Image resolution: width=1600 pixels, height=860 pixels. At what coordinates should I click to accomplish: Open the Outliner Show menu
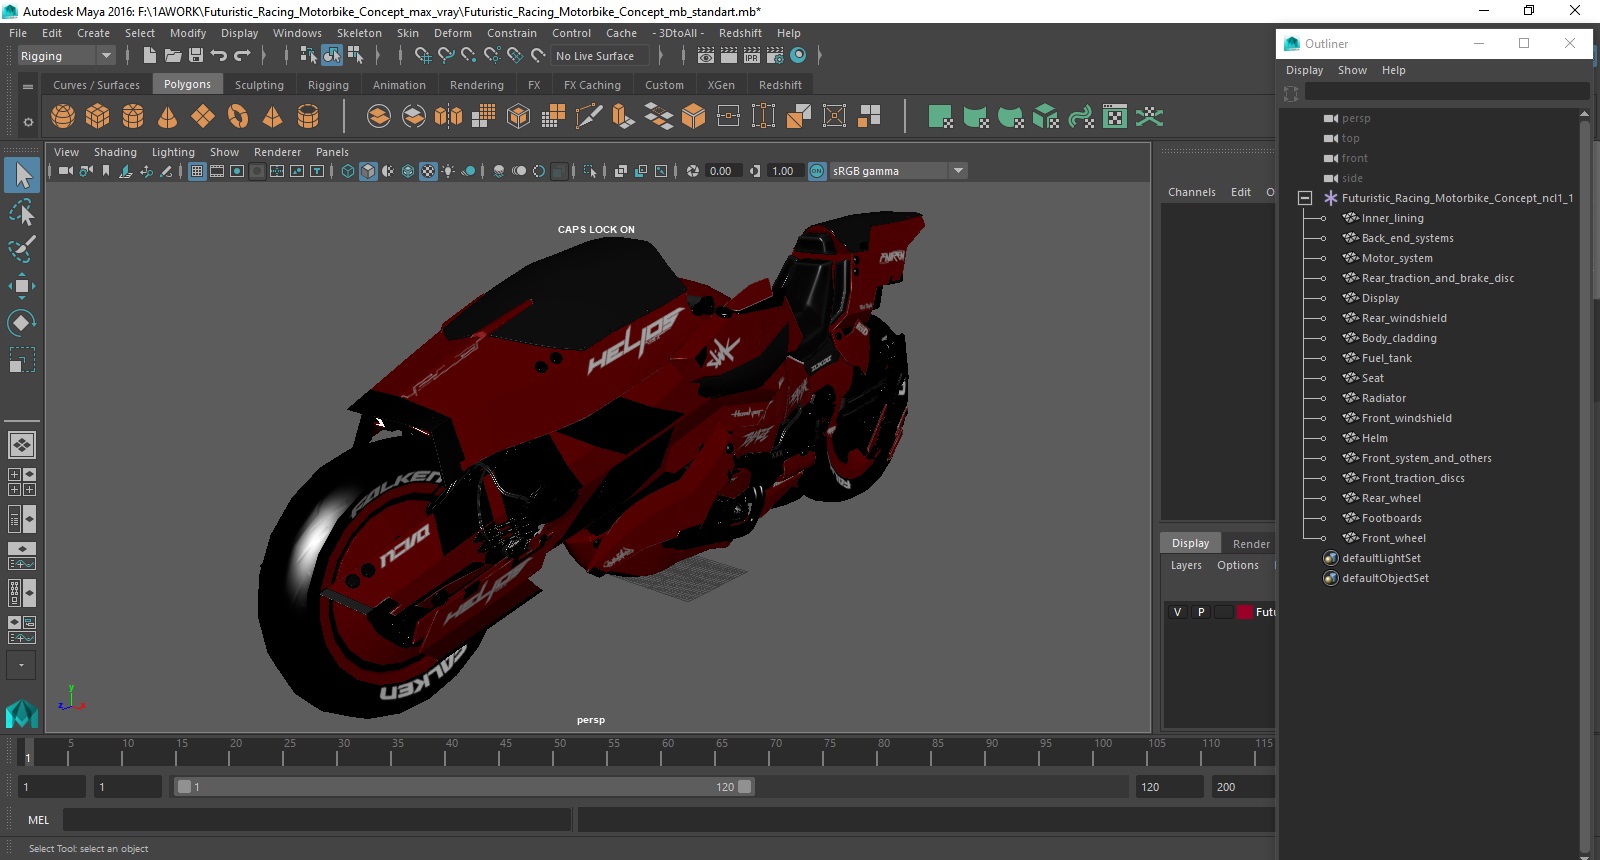[x=1352, y=70]
